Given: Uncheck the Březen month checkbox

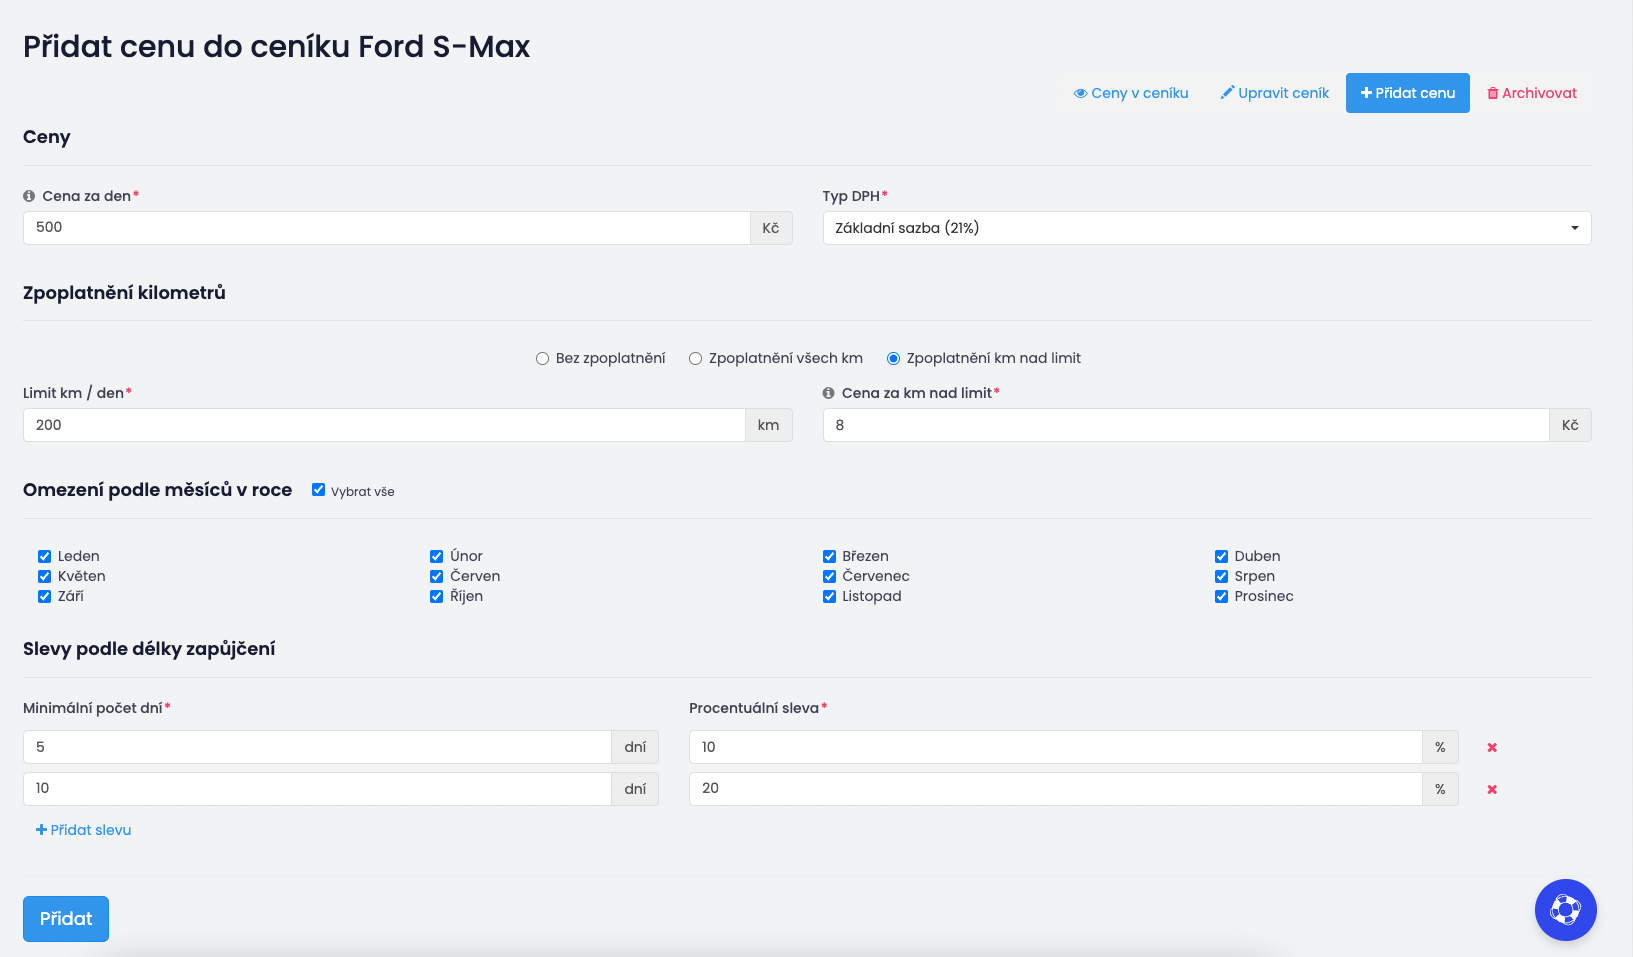Looking at the screenshot, I should (829, 556).
